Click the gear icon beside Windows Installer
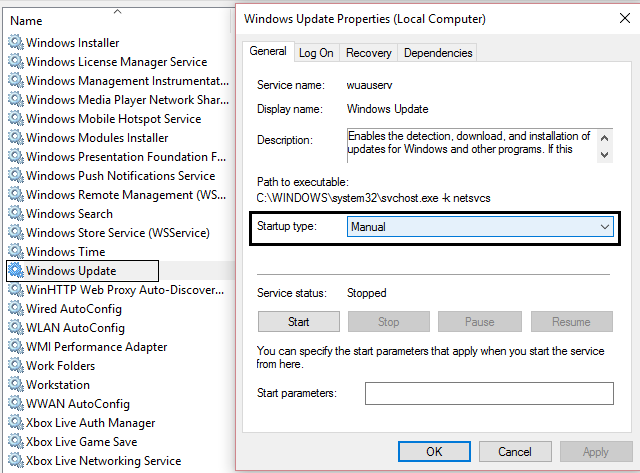The height and width of the screenshot is (473, 640). tap(15, 43)
